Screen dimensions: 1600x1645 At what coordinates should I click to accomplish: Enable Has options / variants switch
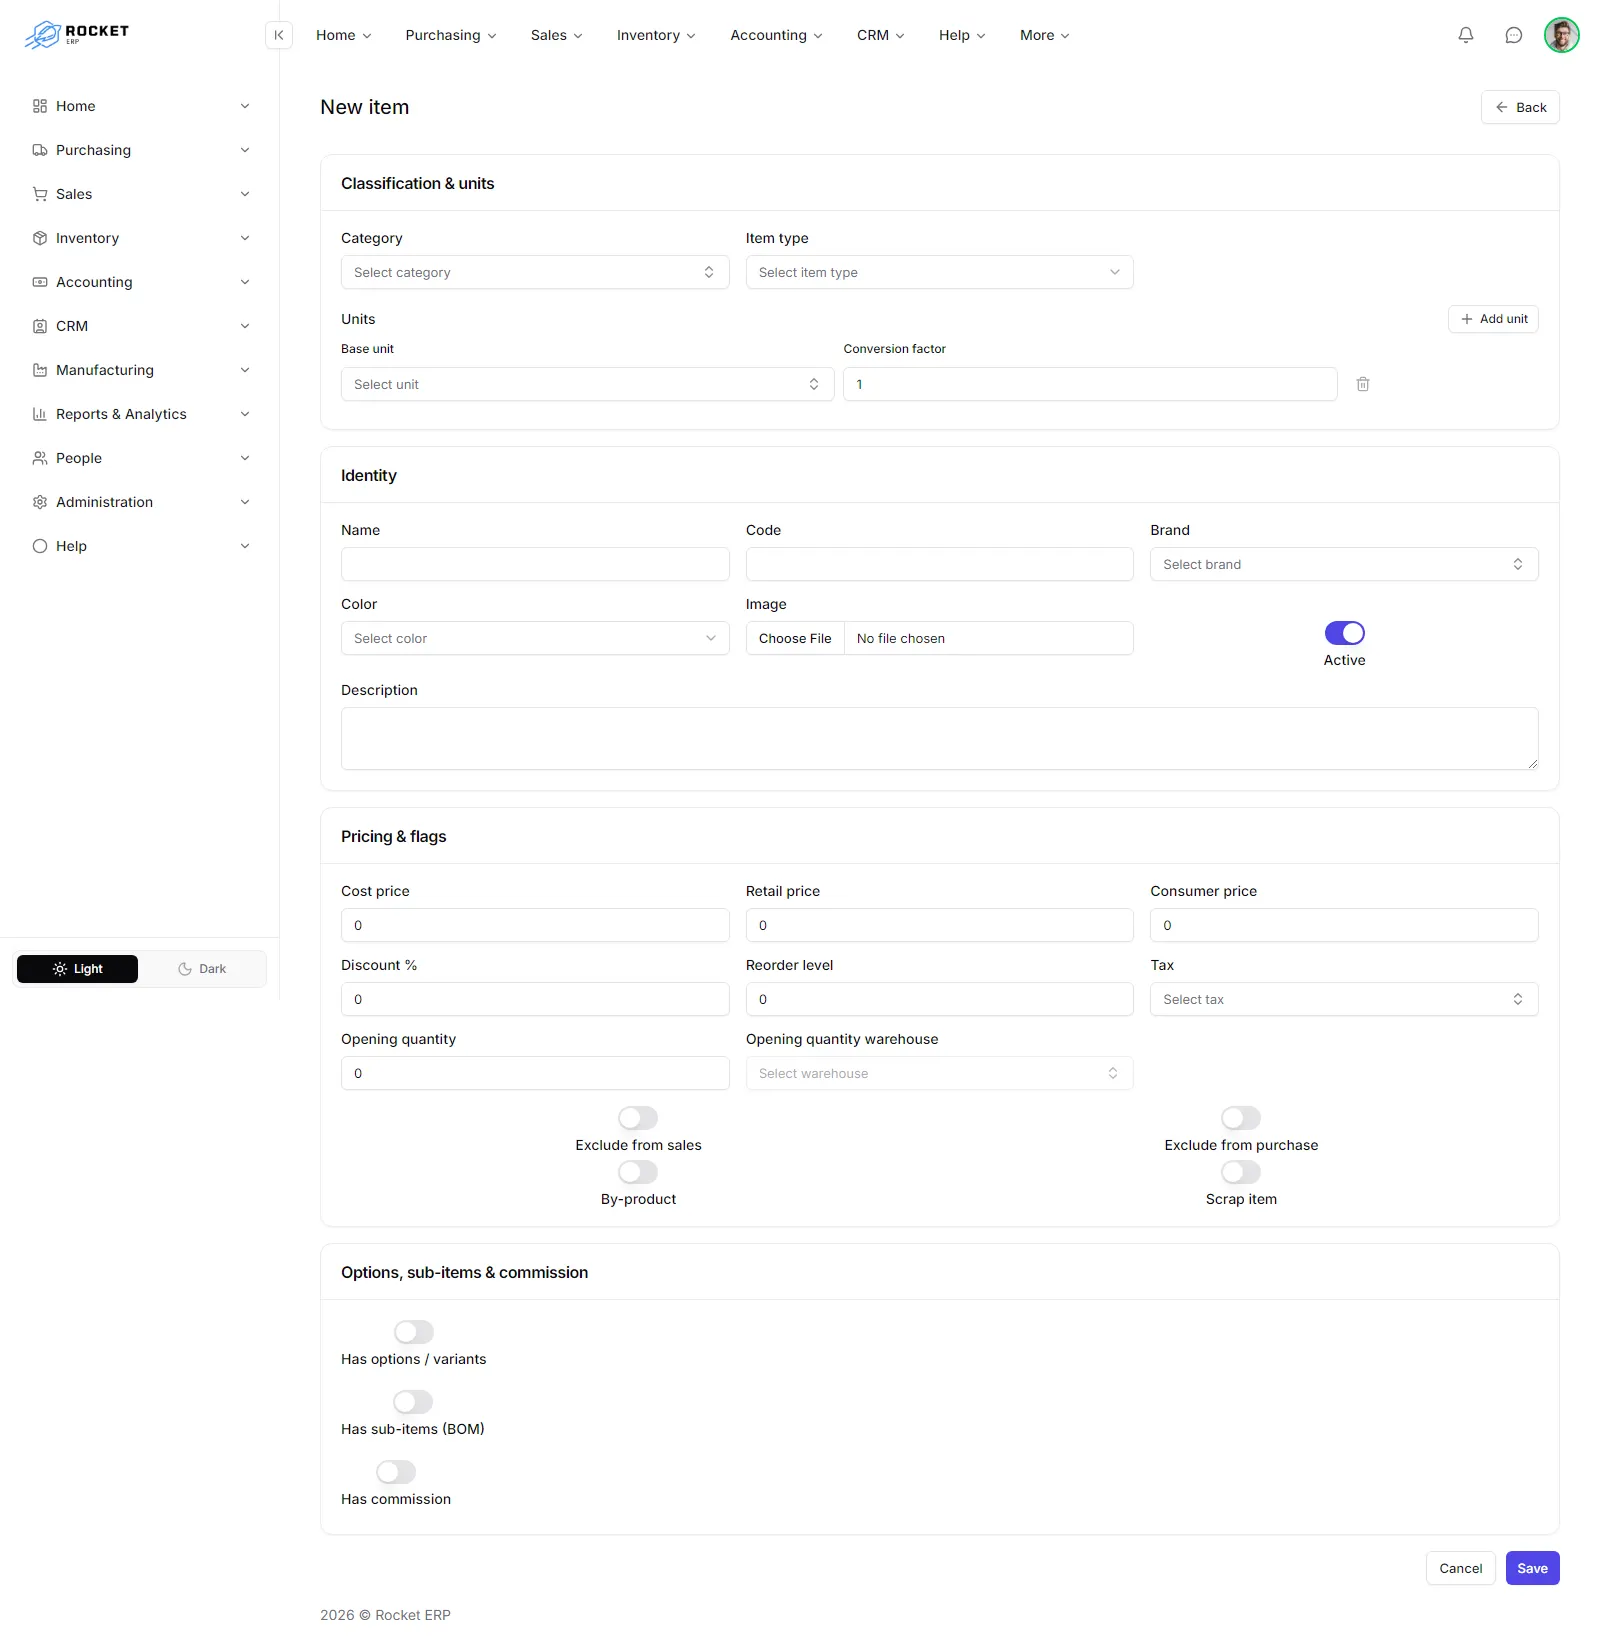(x=414, y=1332)
